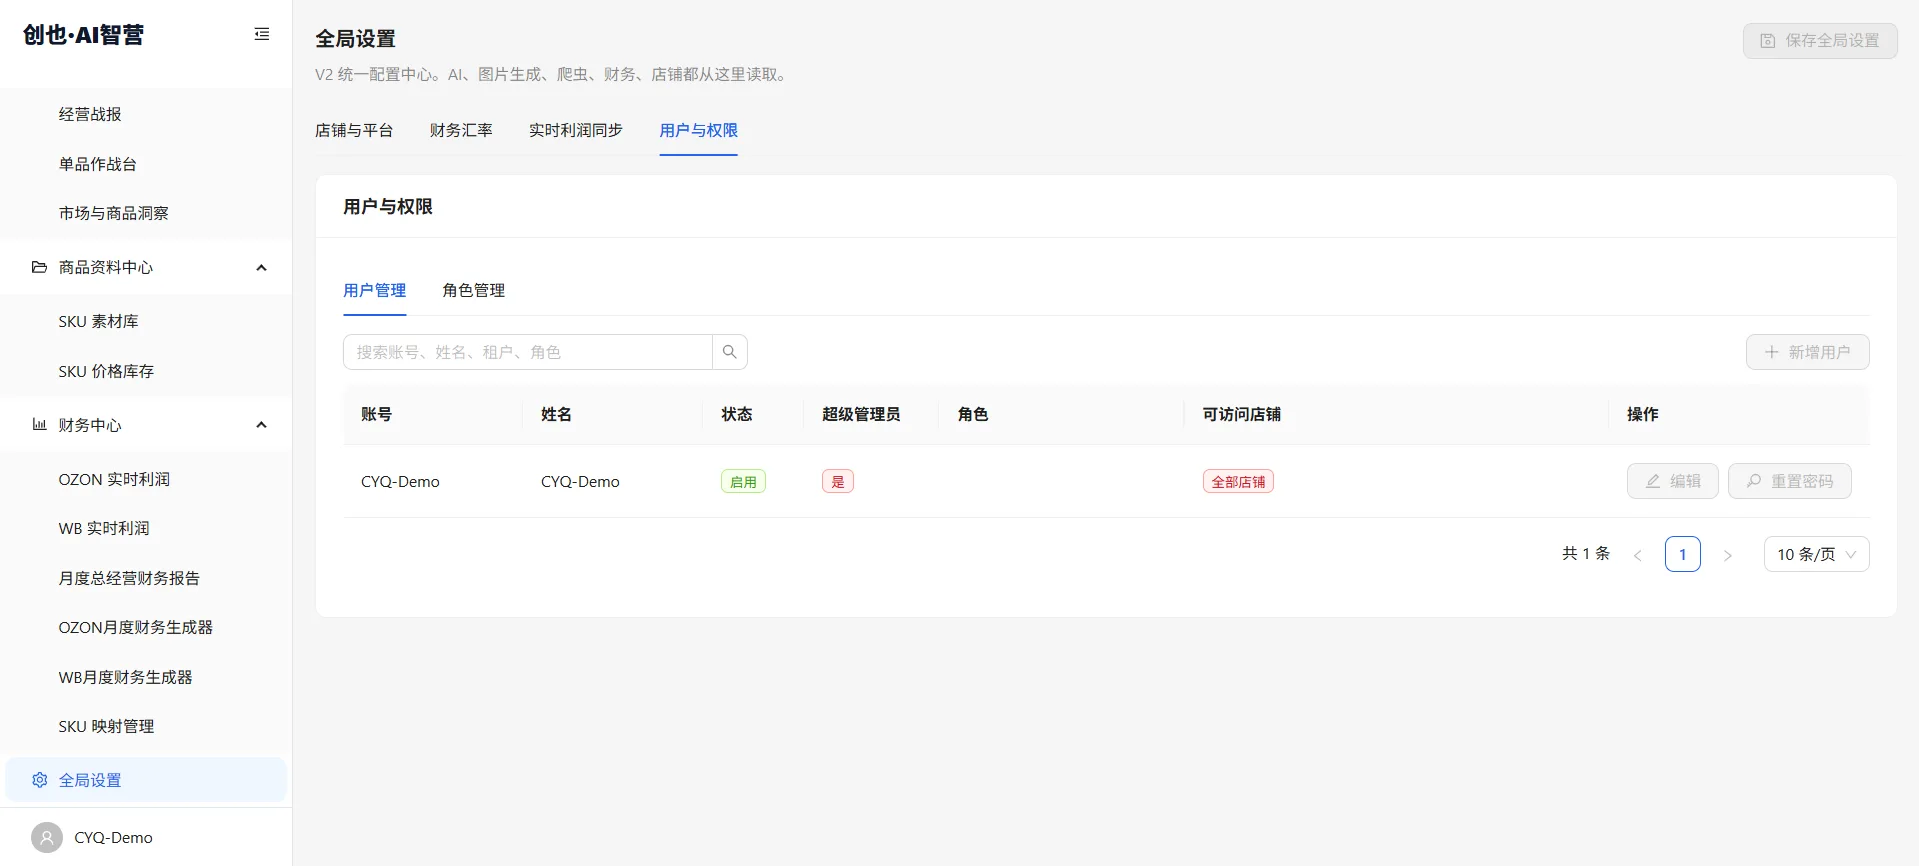The height and width of the screenshot is (866, 1919).
Task: Click the chart icon beside 财务中心
Action: (x=39, y=425)
